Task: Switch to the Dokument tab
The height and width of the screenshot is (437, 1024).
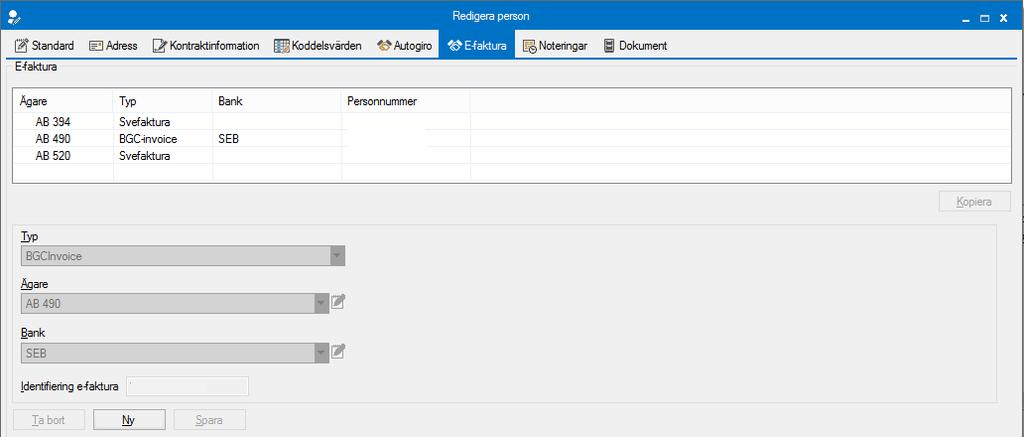Action: coord(635,46)
